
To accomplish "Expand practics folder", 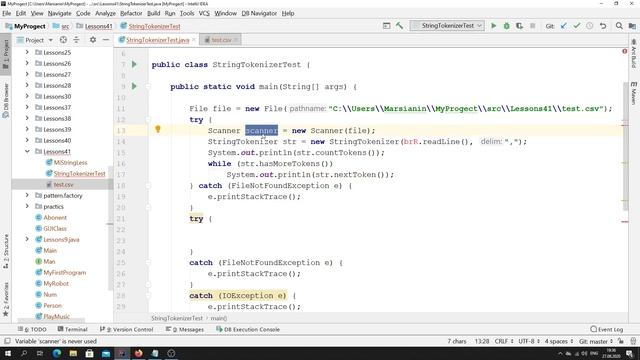I will point(27,207).
